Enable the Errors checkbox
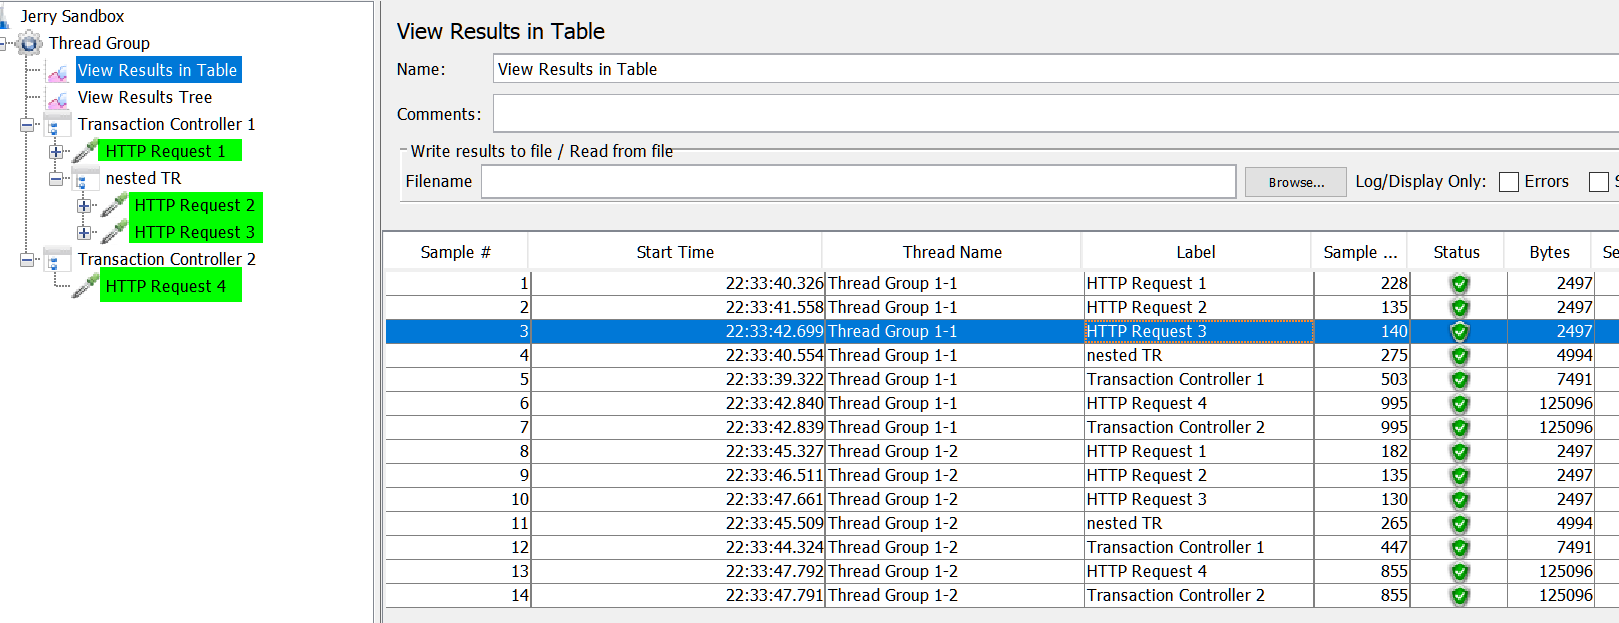The width and height of the screenshot is (1619, 623). (x=1509, y=182)
